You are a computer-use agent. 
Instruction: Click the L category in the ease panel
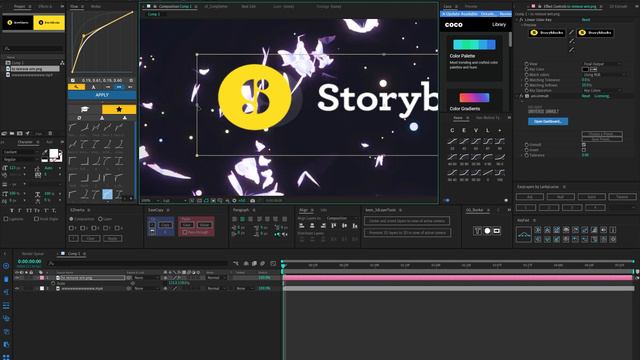pyautogui.click(x=487, y=130)
